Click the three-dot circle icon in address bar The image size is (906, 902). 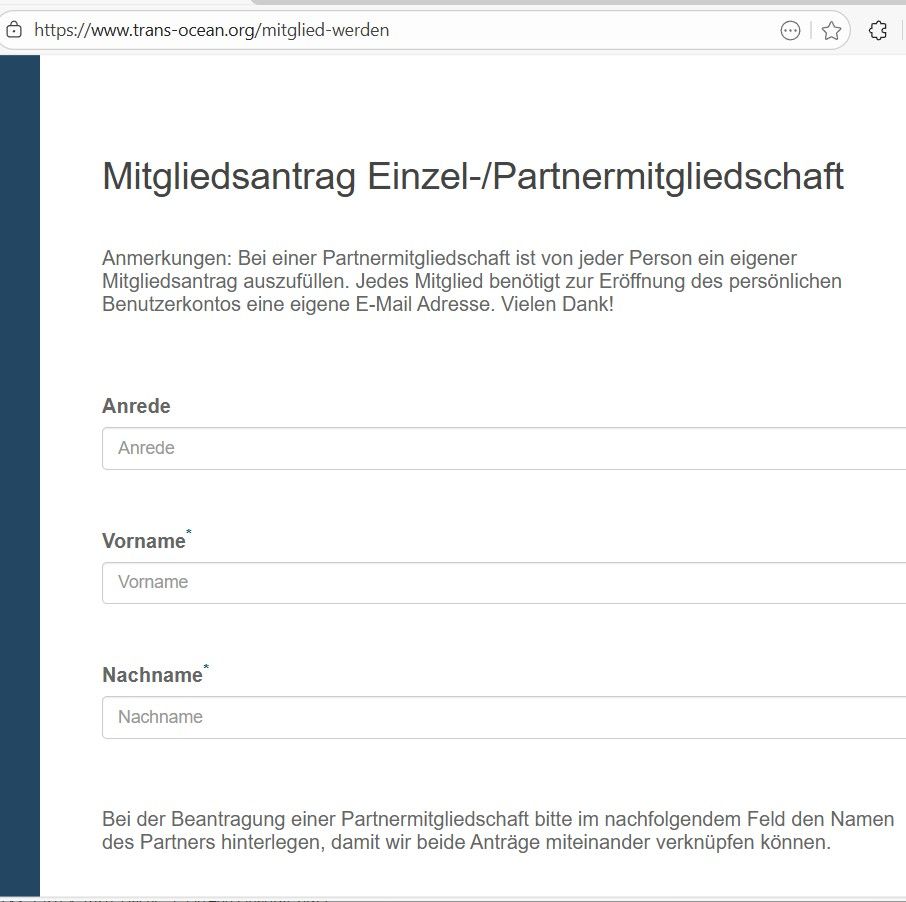point(790,30)
